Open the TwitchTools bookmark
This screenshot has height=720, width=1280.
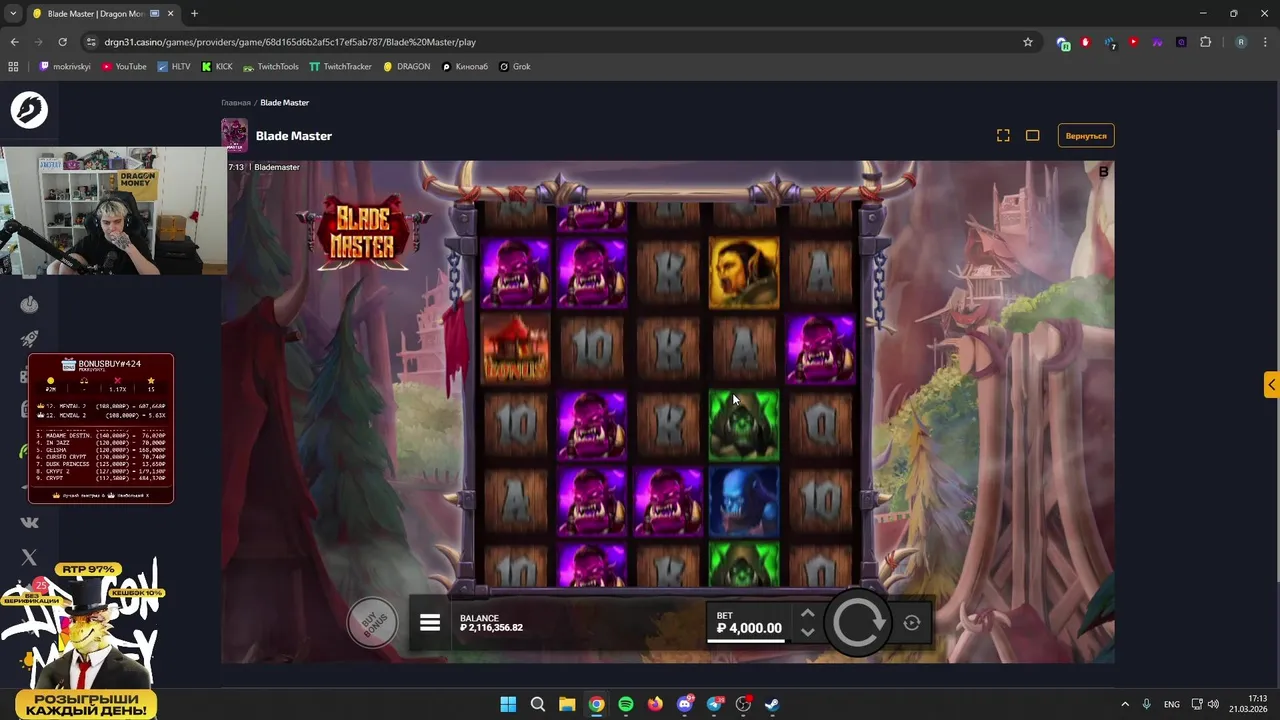(x=270, y=67)
